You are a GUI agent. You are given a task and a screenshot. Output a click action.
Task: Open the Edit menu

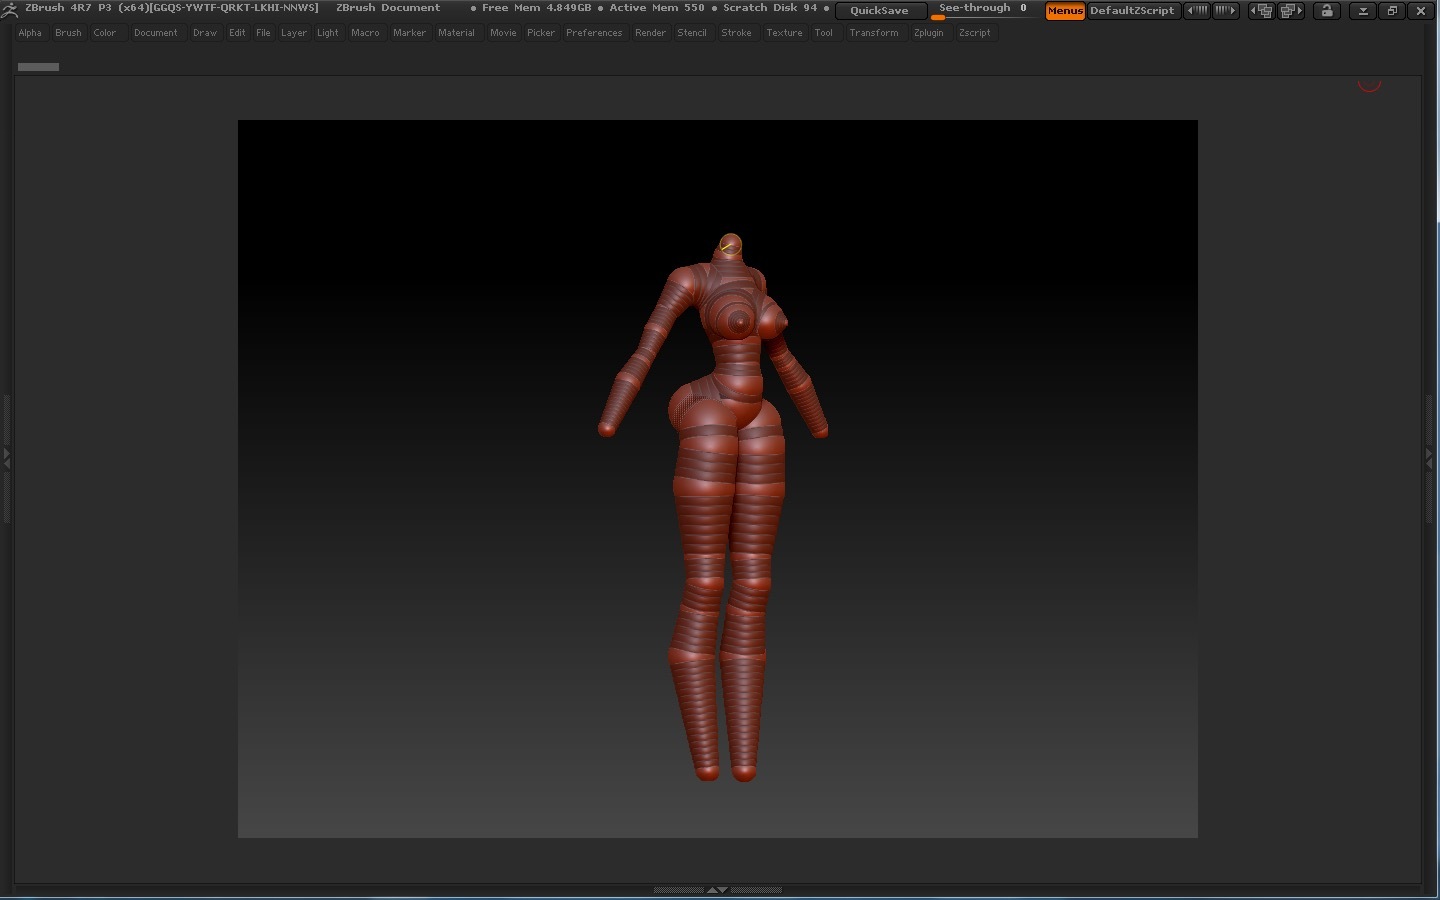[x=237, y=33]
